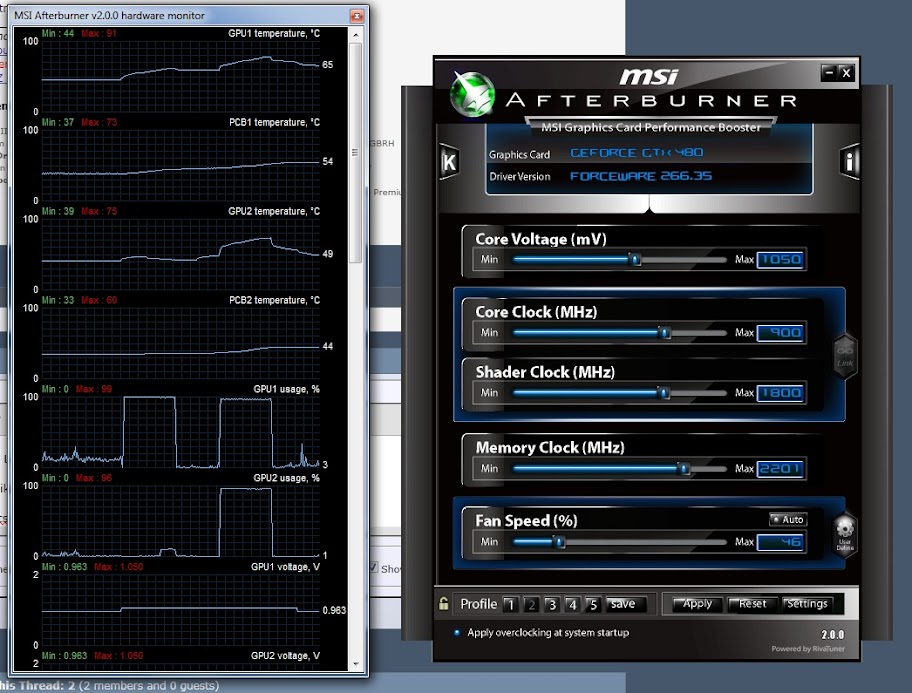
Task: Click the Forceware 266.35 driver version text
Action: [641, 176]
